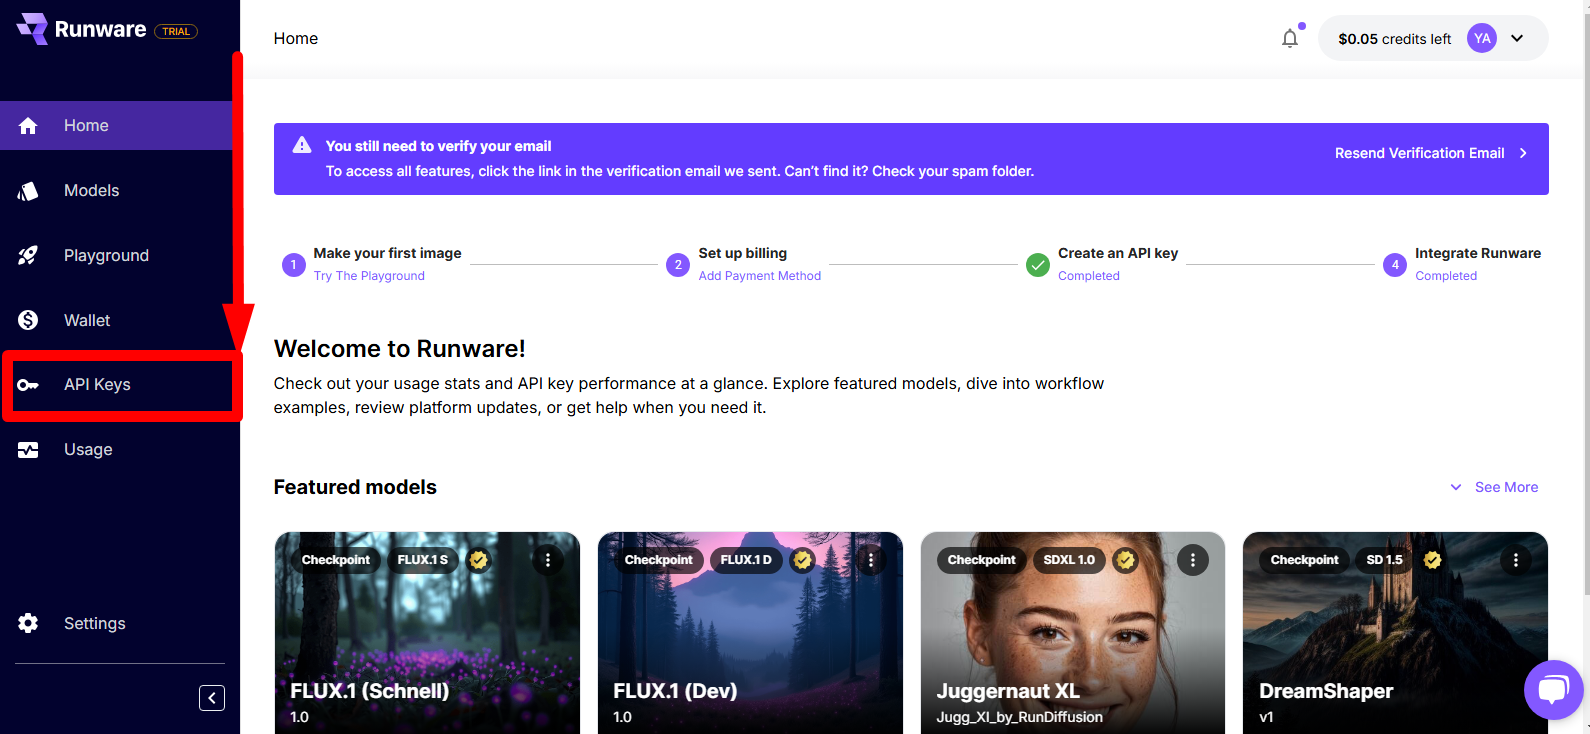This screenshot has height=734, width=1590.
Task: Click the Playground rocket icon
Action: pyautogui.click(x=28, y=256)
